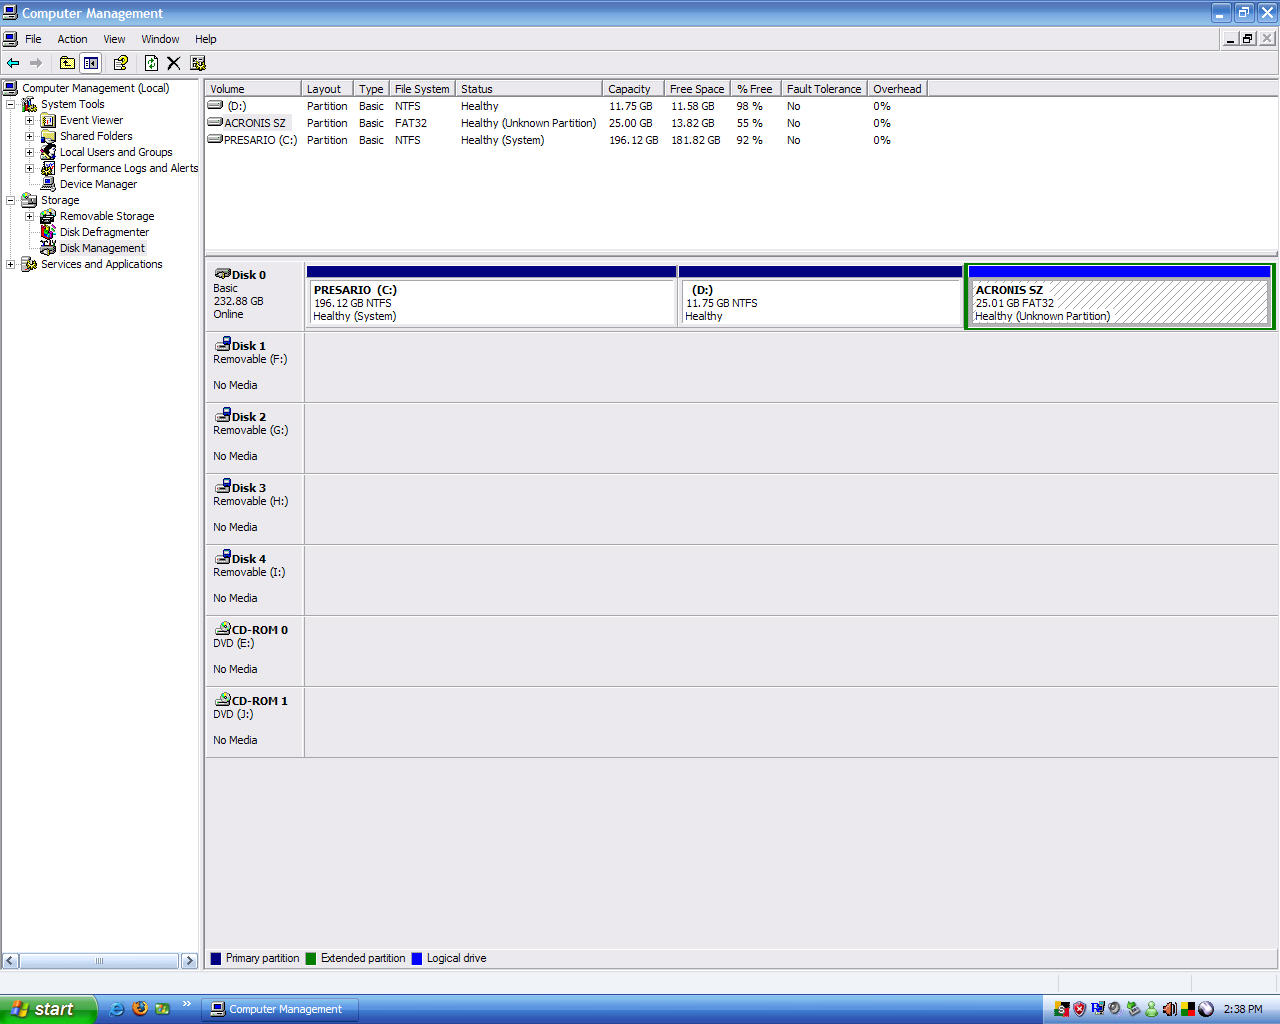Sort by the Volume column header
1280x1024 pixels.
253,89
